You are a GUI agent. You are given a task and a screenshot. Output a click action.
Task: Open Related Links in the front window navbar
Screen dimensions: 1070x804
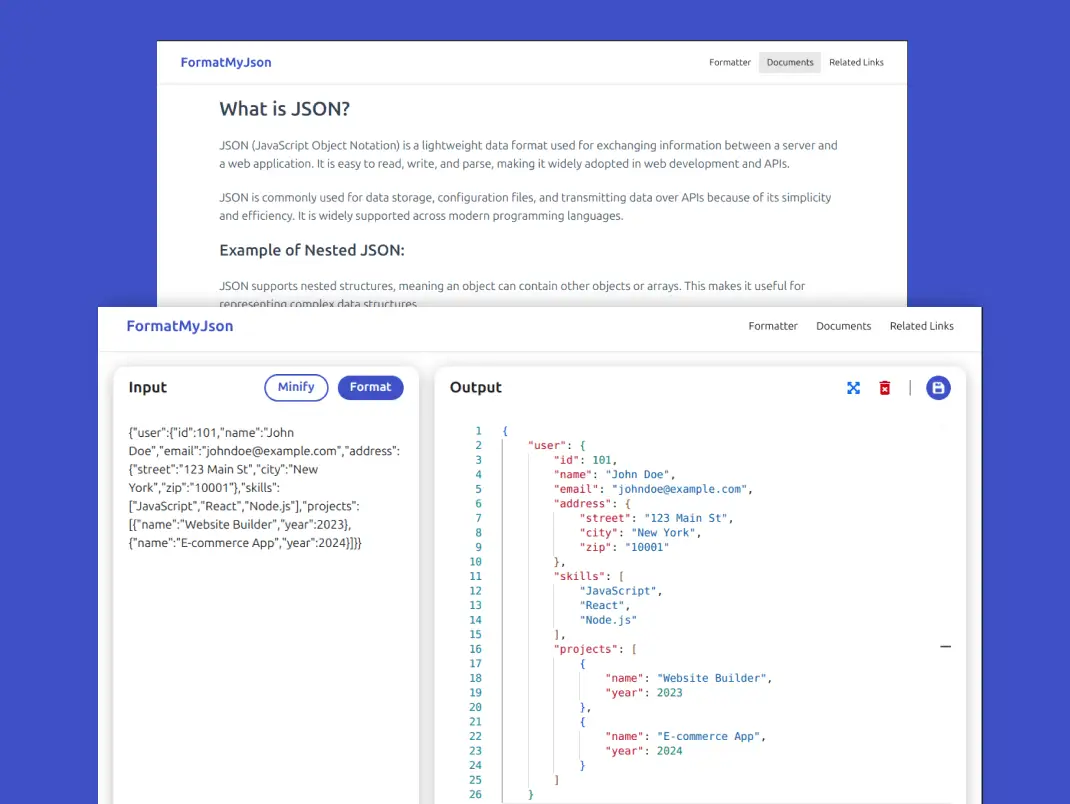(x=921, y=326)
